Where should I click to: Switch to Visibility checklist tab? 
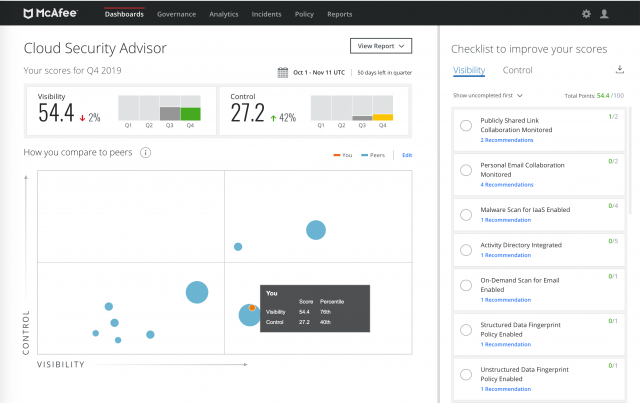pyautogui.click(x=469, y=70)
